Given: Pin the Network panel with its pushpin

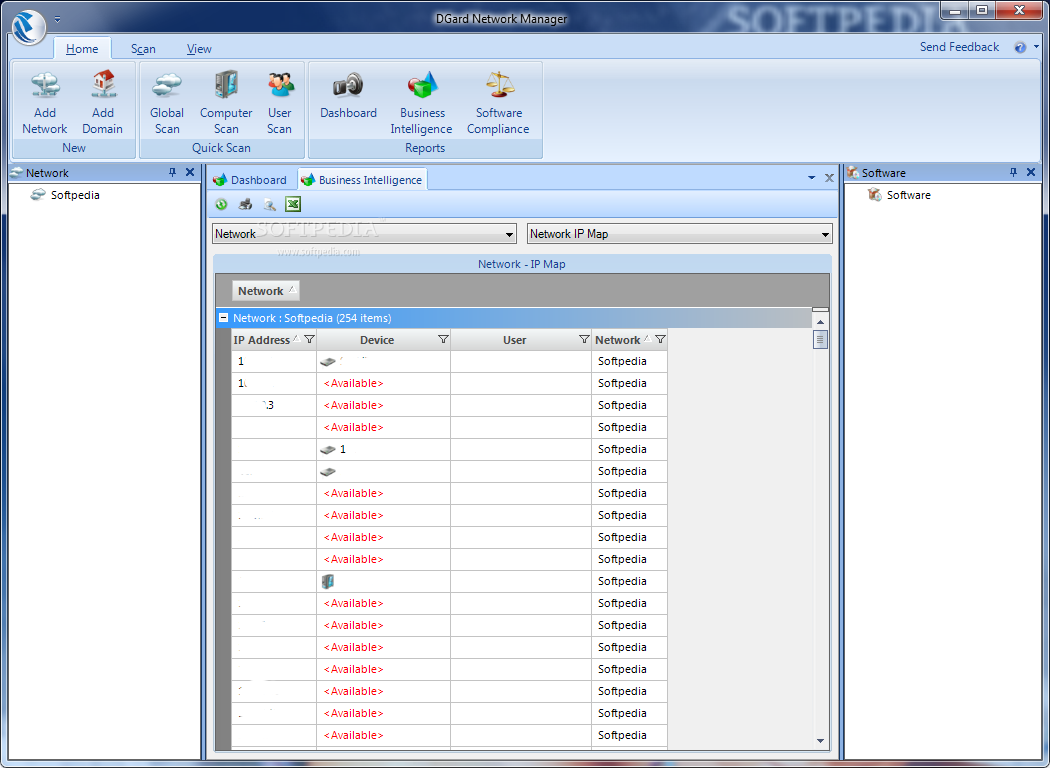Looking at the screenshot, I should (172, 172).
